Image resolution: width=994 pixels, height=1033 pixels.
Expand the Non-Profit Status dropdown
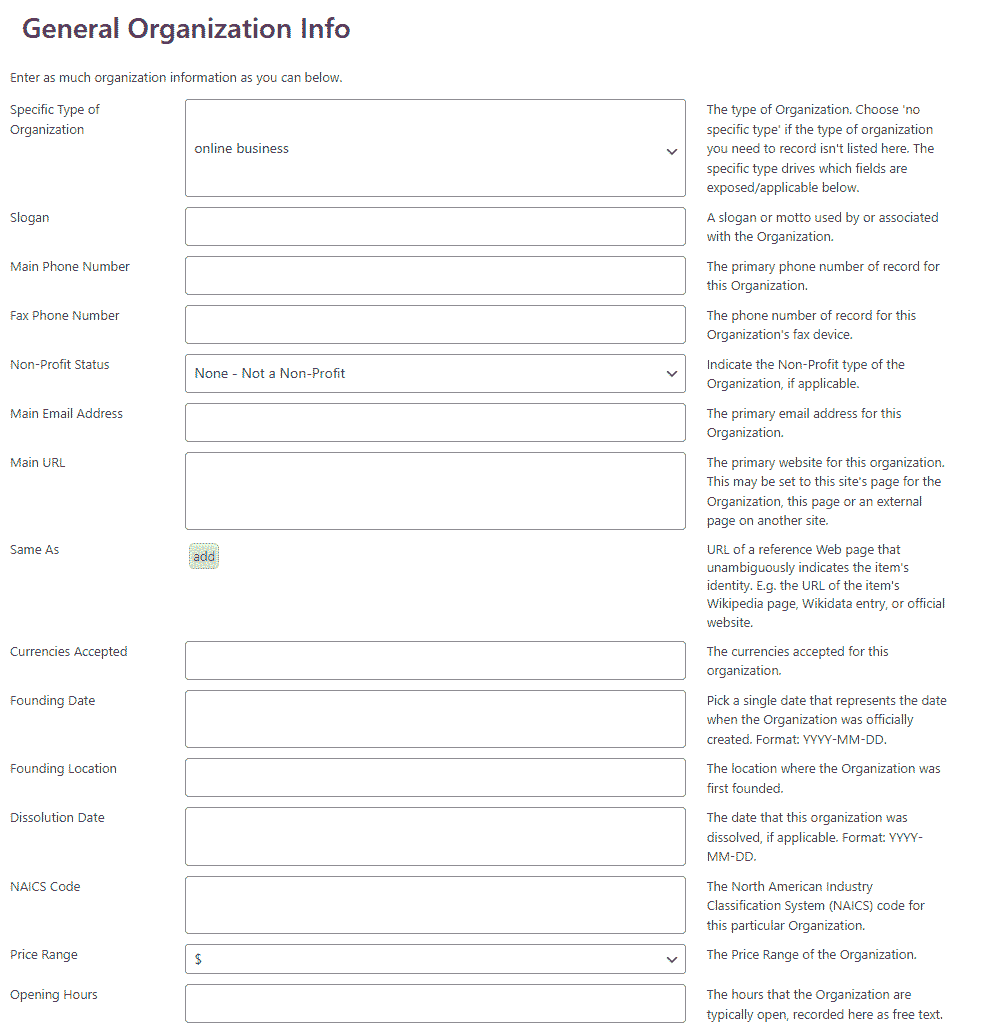pyautogui.click(x=435, y=373)
